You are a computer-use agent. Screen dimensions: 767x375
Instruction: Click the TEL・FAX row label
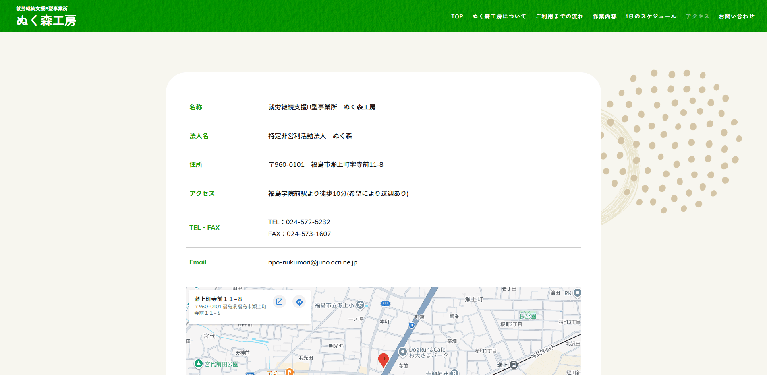pyautogui.click(x=204, y=227)
